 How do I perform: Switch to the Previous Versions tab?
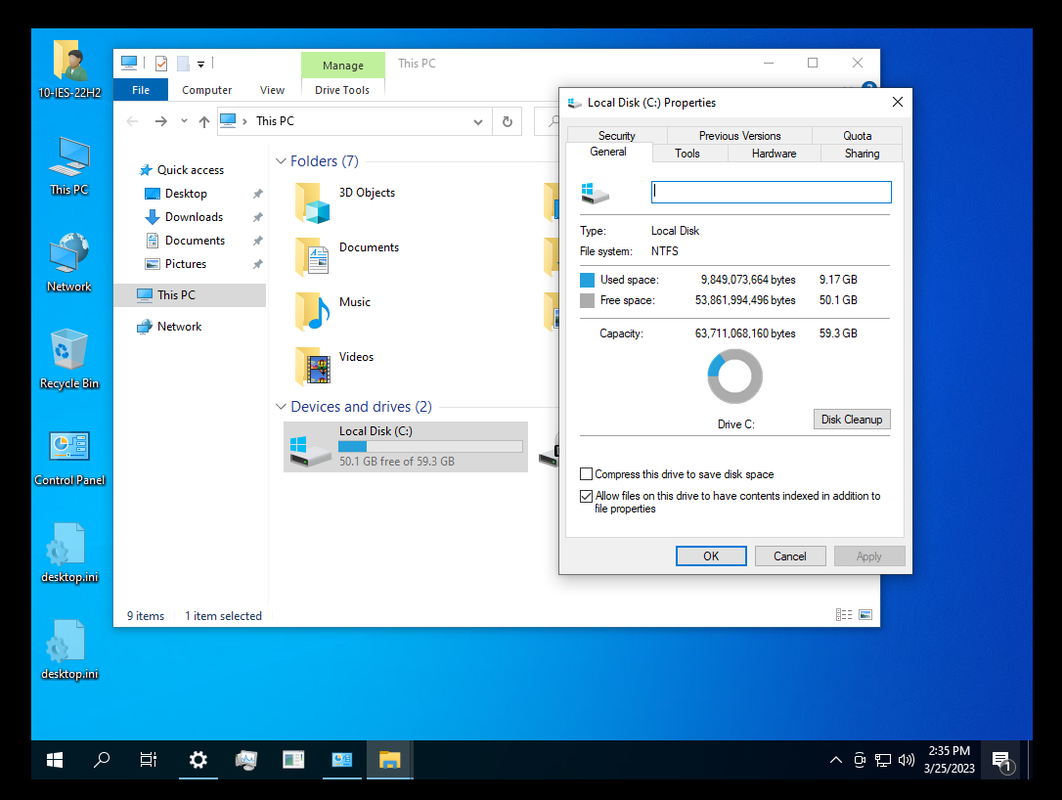(x=740, y=135)
